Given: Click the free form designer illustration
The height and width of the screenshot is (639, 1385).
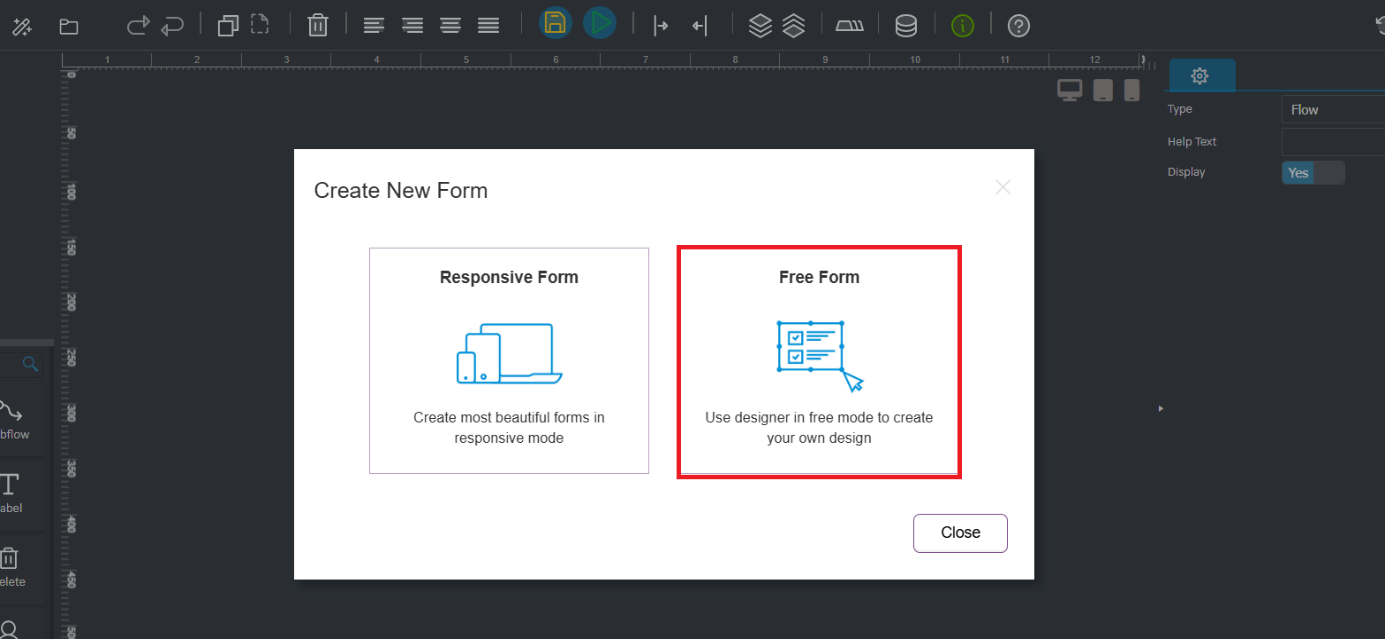Looking at the screenshot, I should tap(819, 356).
